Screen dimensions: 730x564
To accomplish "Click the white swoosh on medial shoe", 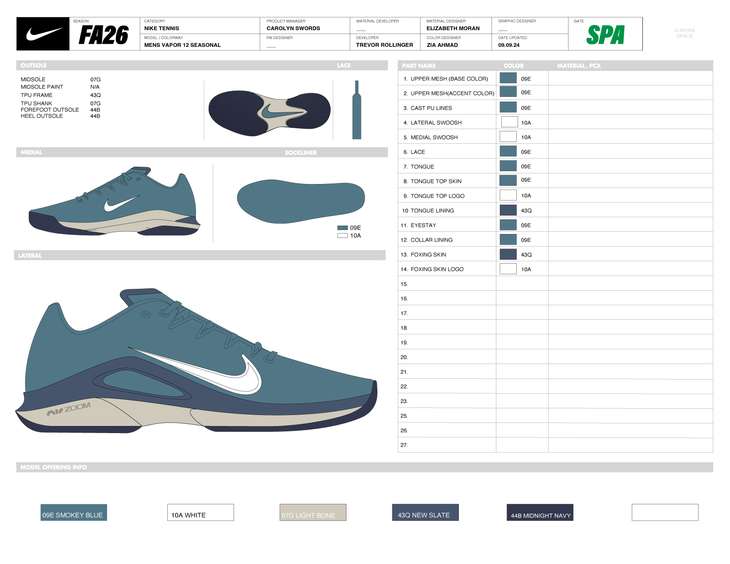I will [x=120, y=204].
